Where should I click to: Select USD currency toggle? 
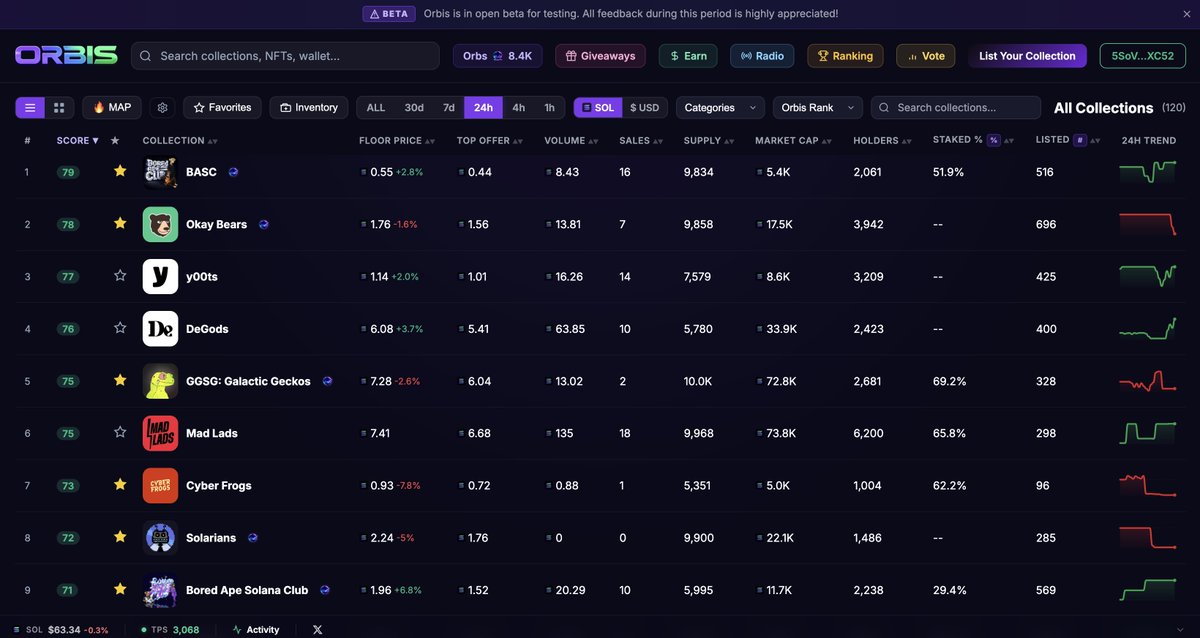[x=645, y=107]
